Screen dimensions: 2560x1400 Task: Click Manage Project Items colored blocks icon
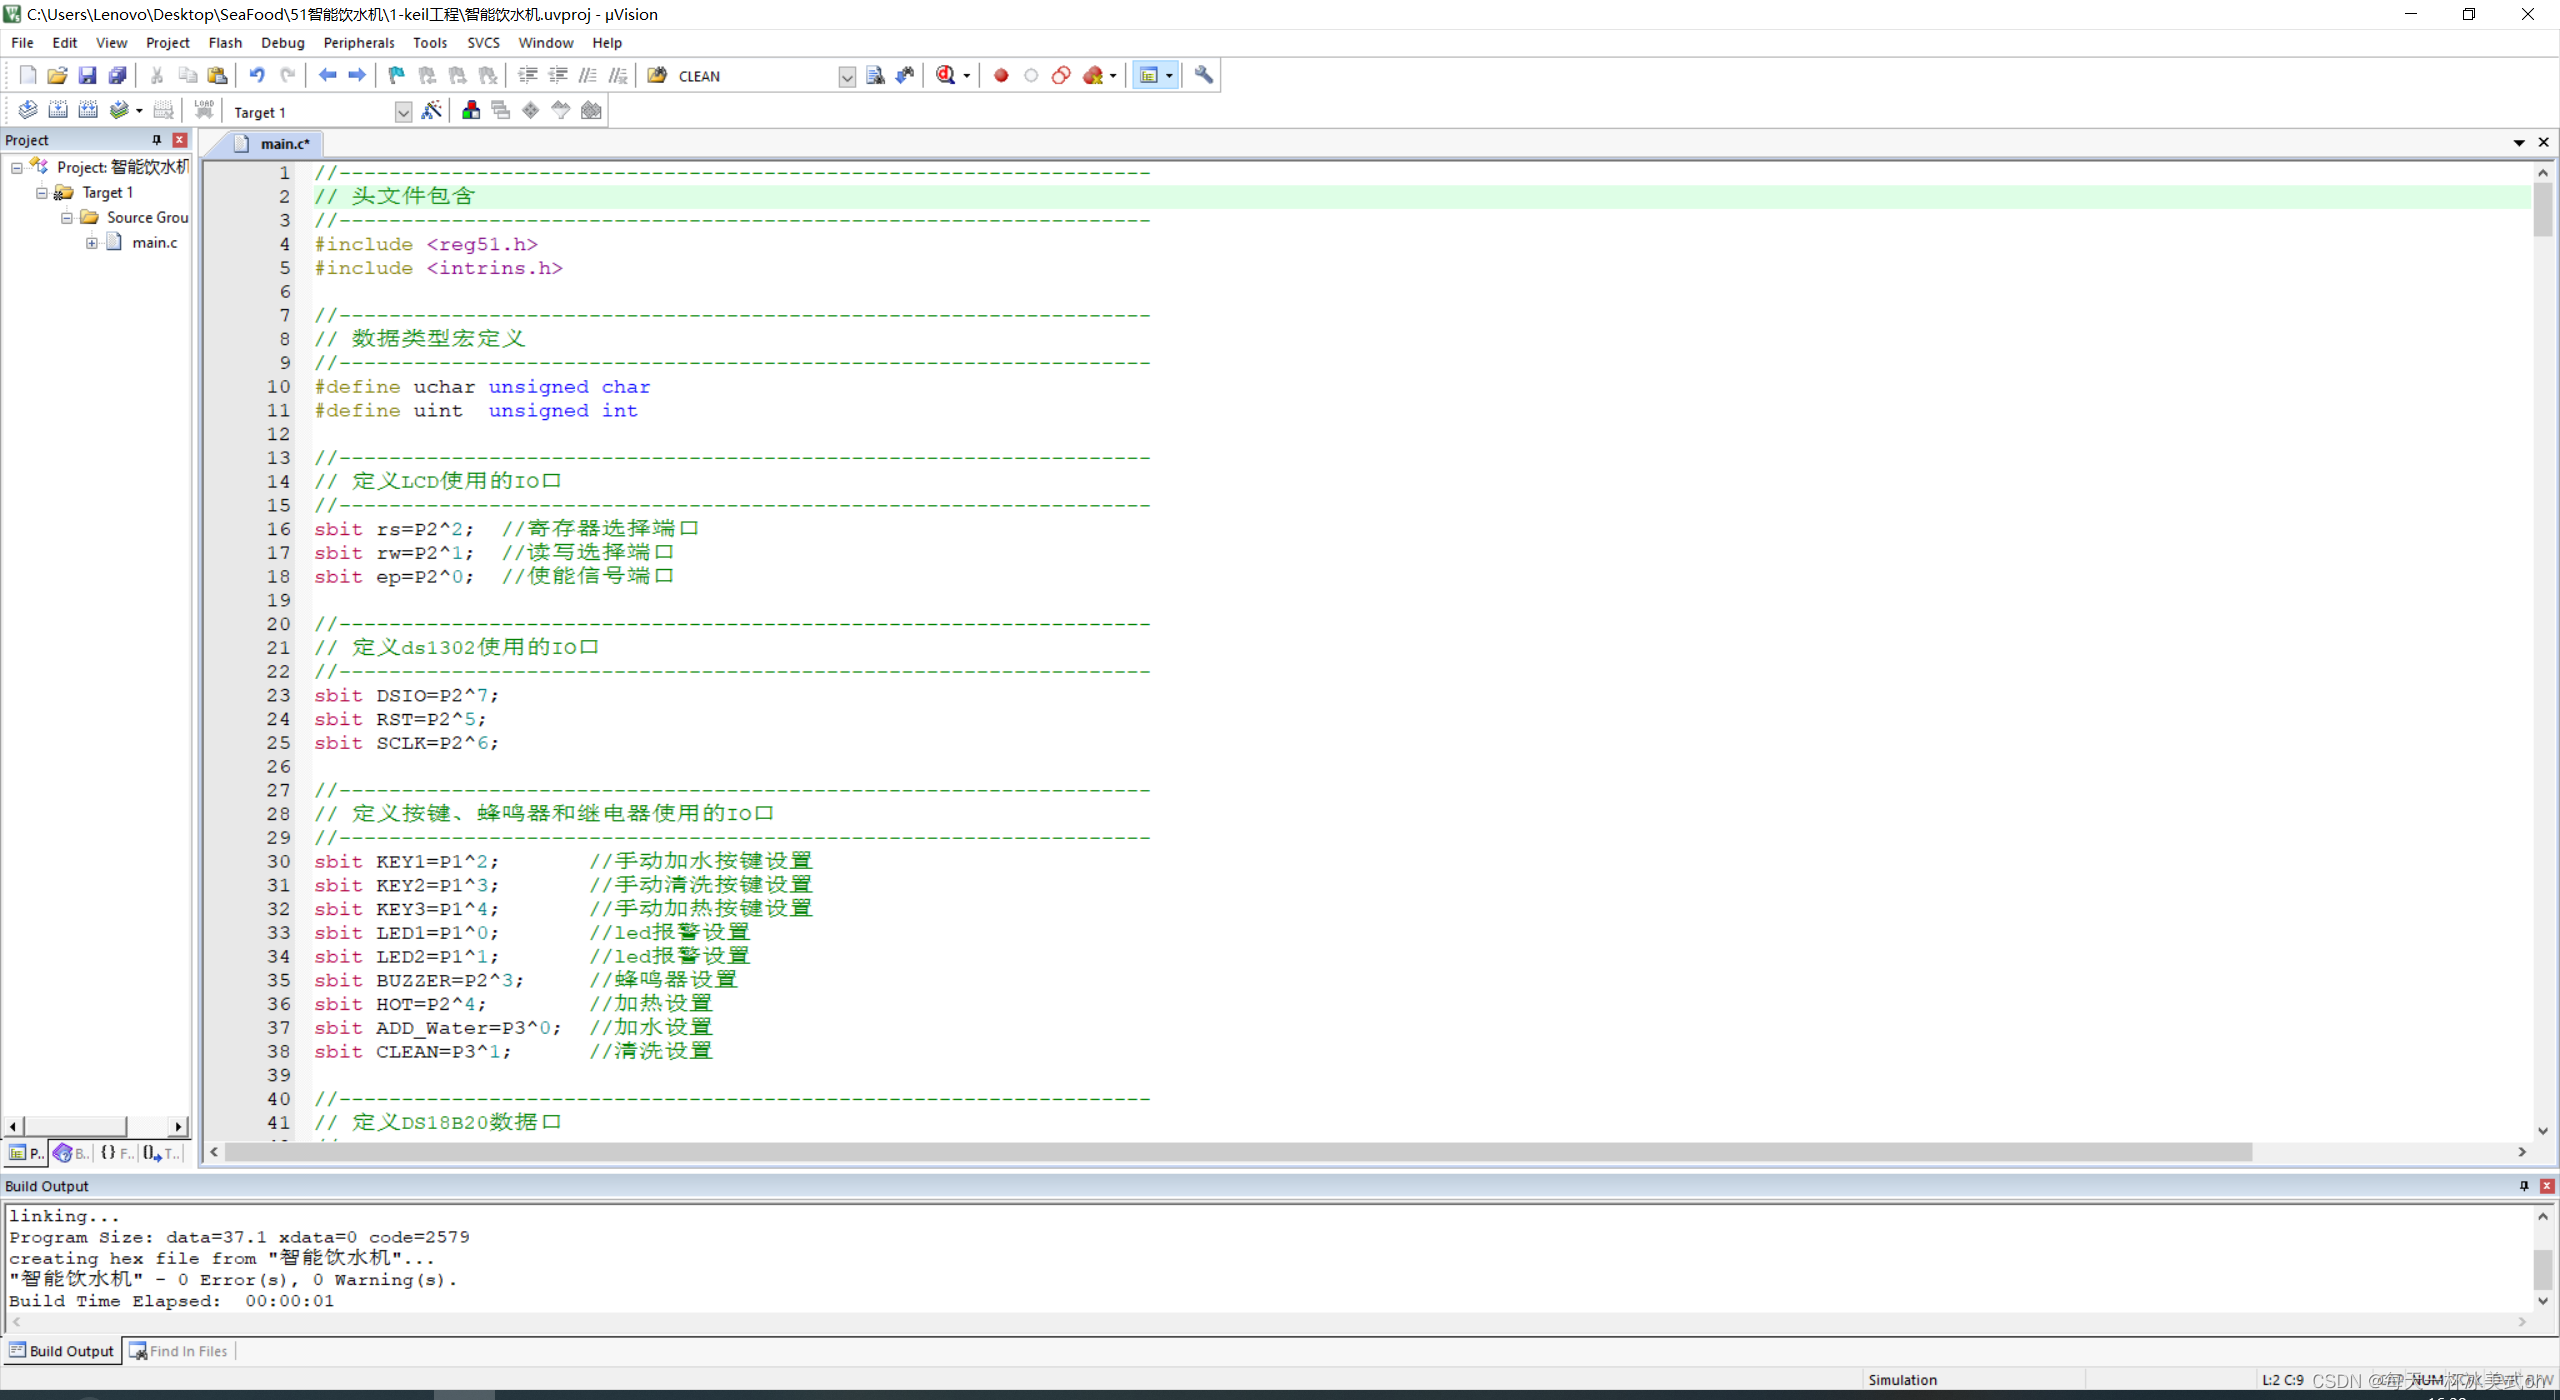coord(471,111)
